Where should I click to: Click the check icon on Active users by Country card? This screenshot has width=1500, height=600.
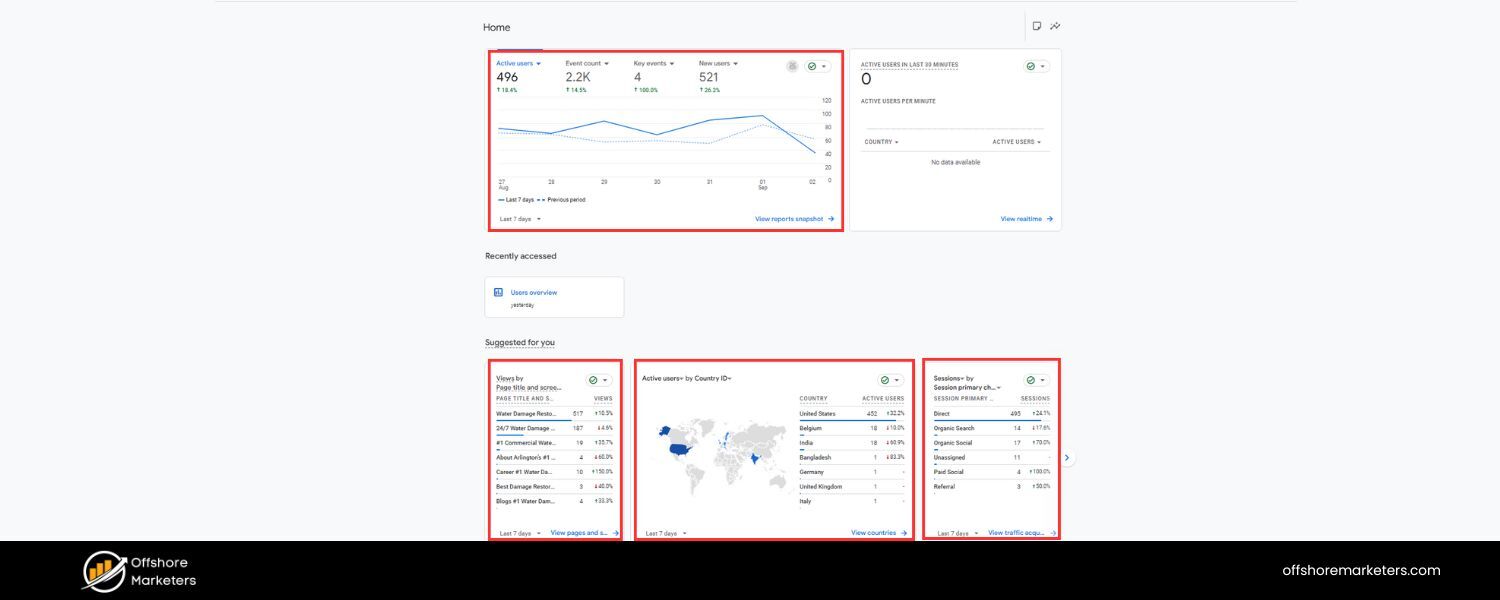click(884, 379)
